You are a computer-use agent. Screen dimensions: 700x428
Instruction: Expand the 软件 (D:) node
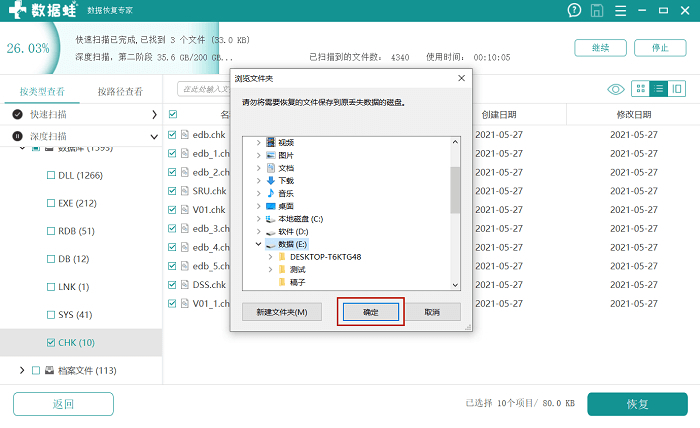click(x=258, y=232)
